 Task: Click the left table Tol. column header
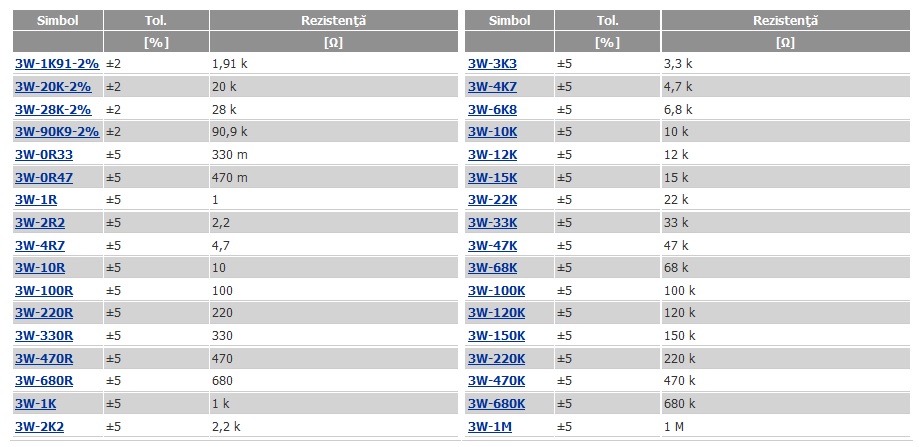pos(156,21)
